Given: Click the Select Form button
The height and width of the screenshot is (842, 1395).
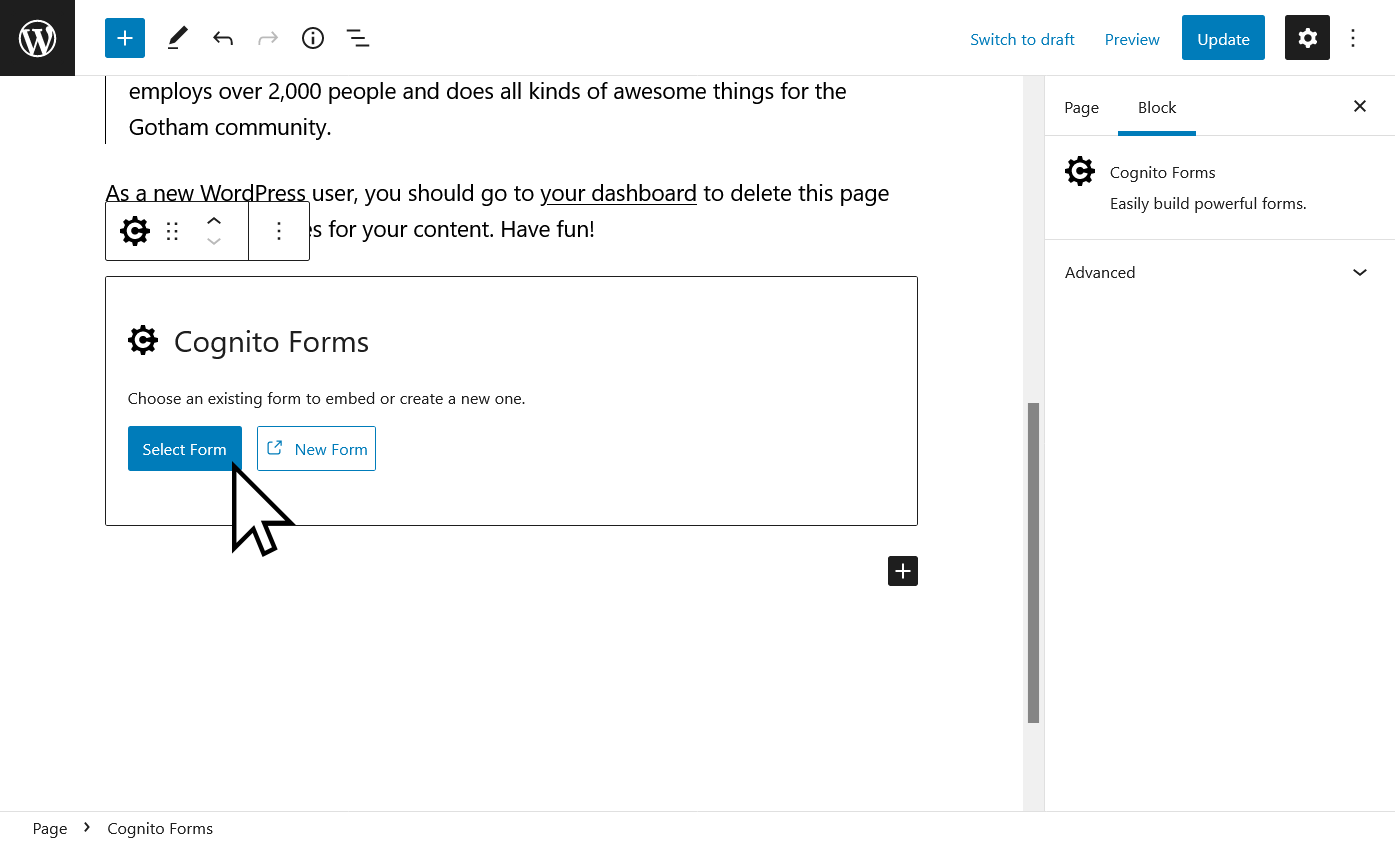Looking at the screenshot, I should coord(184,449).
